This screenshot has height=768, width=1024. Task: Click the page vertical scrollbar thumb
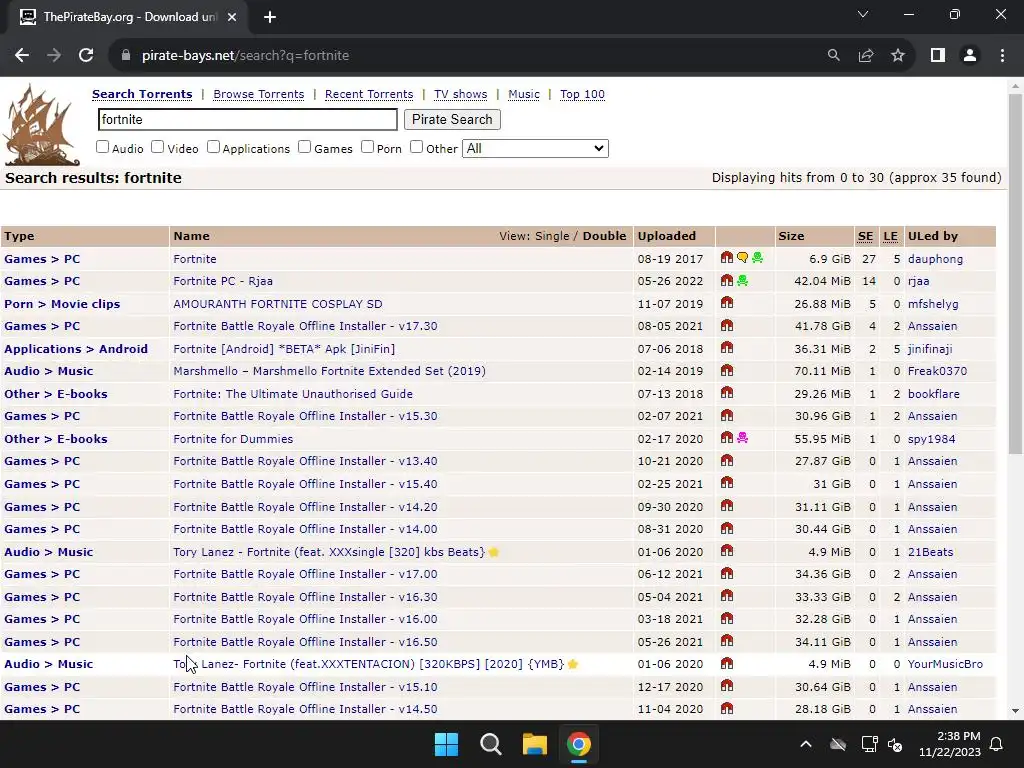pos(1015,274)
